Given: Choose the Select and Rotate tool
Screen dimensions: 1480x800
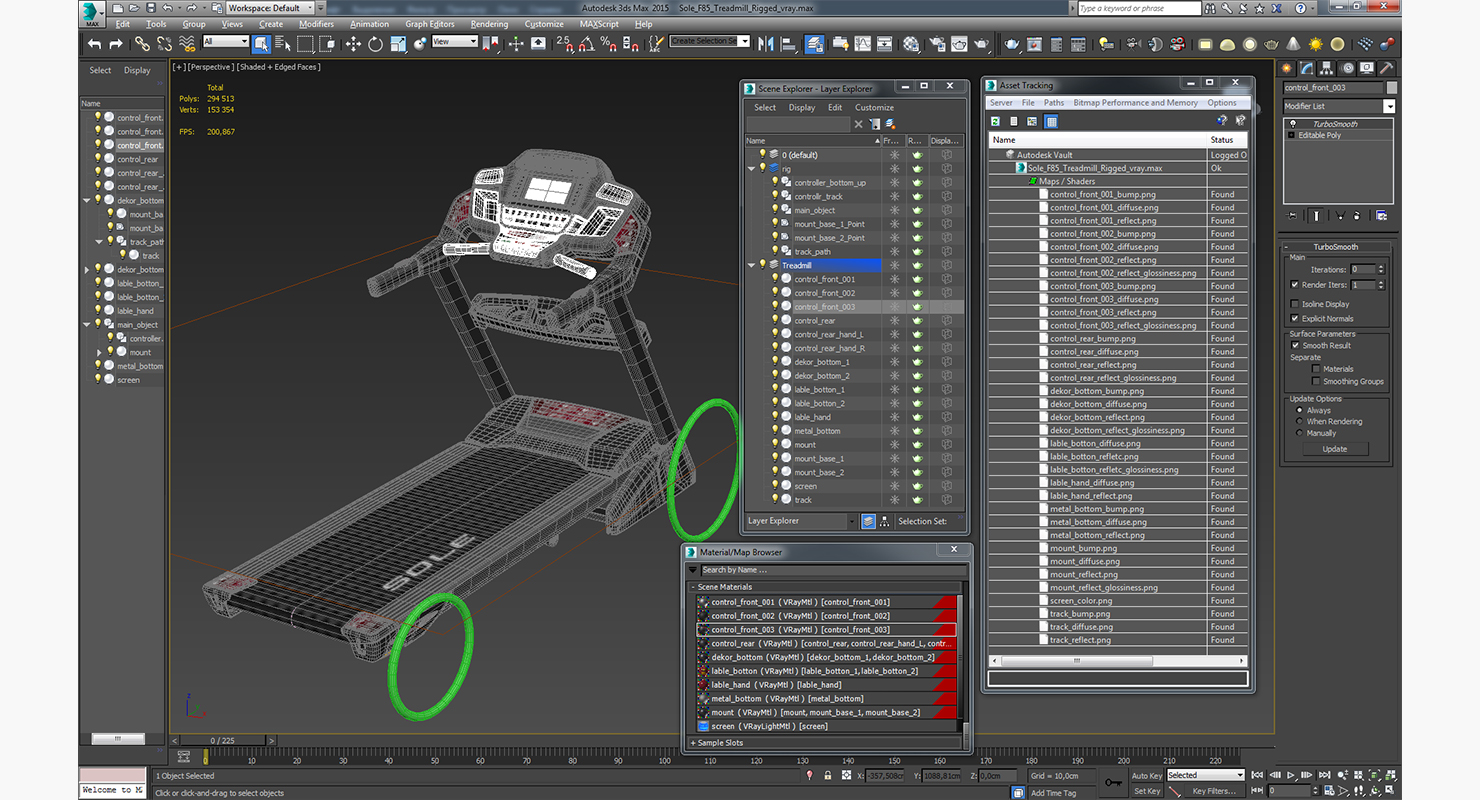Looking at the screenshot, I should tap(375, 44).
